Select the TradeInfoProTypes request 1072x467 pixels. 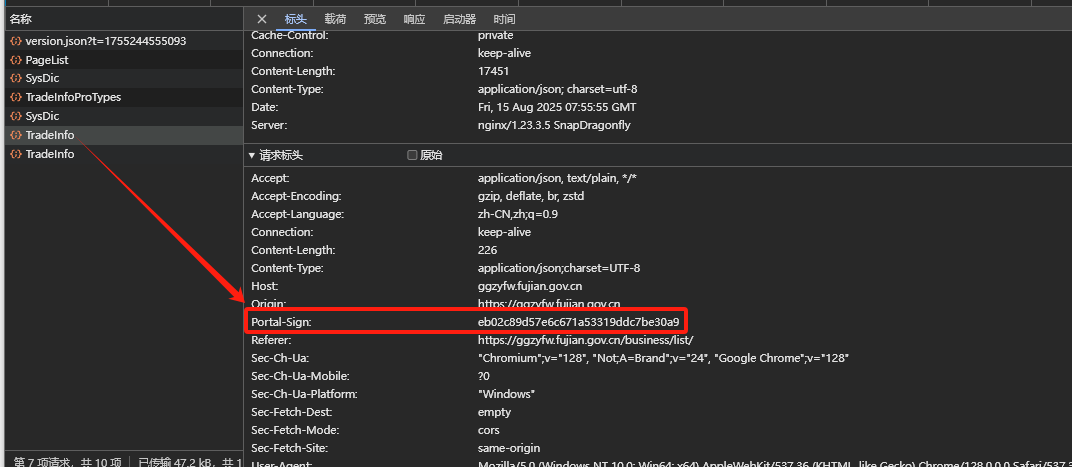[124, 97]
